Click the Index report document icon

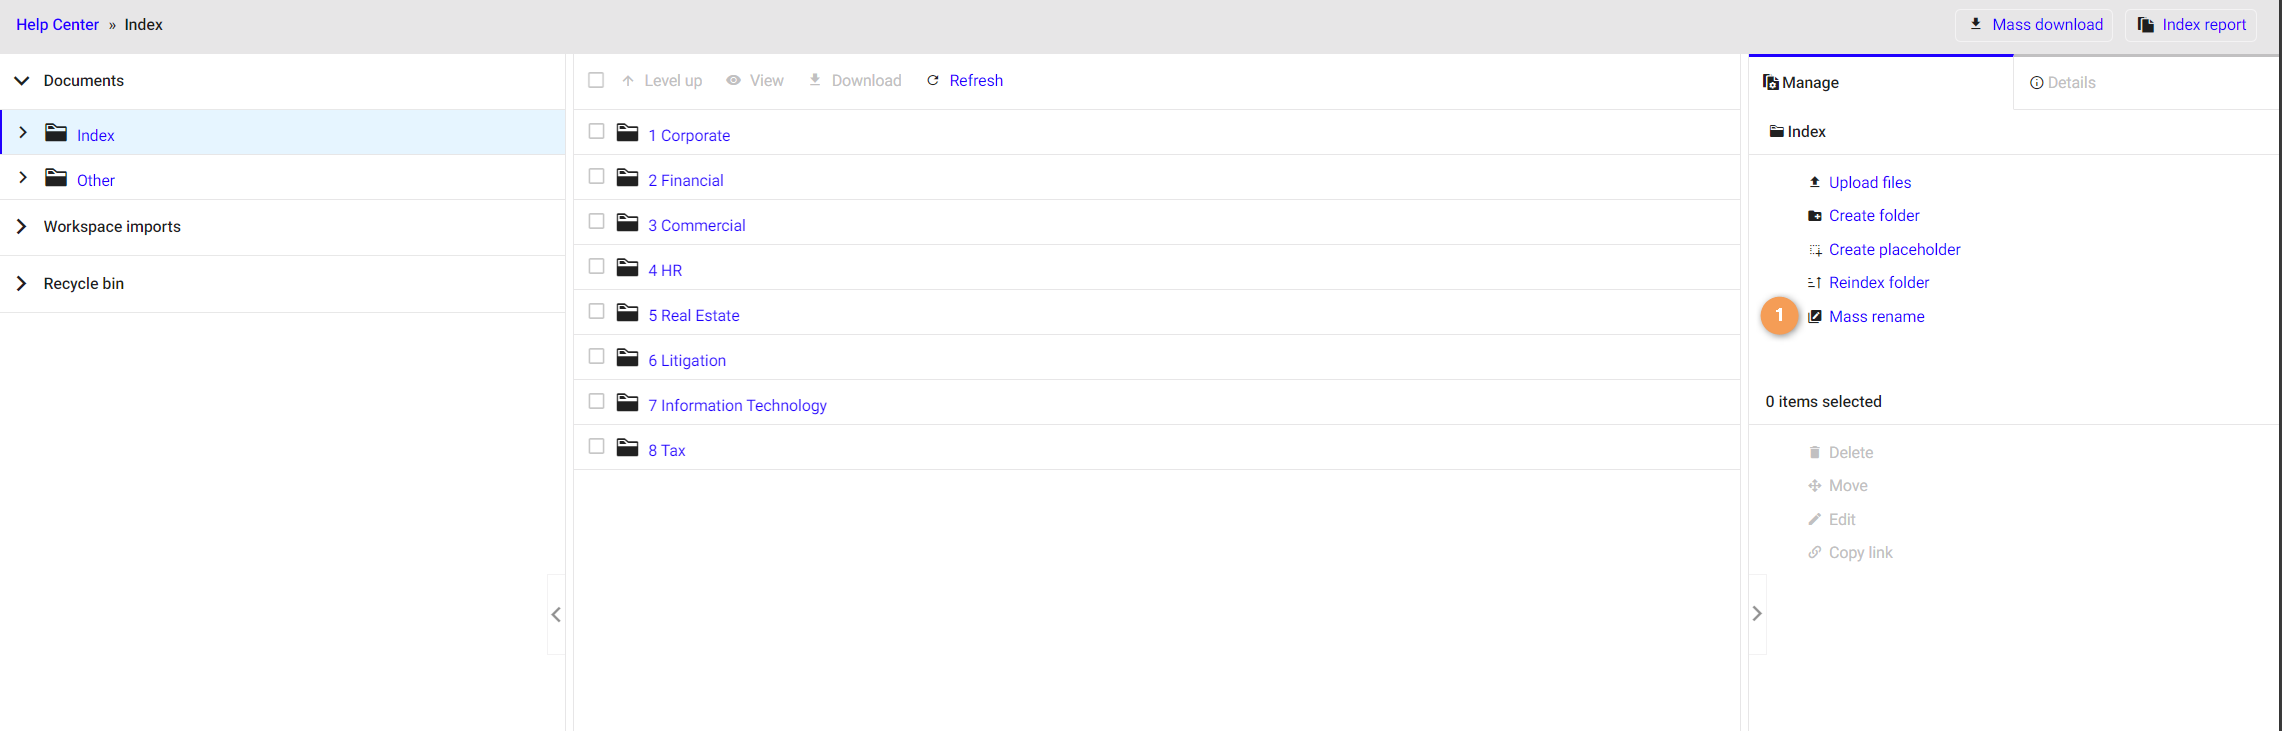point(2145,25)
